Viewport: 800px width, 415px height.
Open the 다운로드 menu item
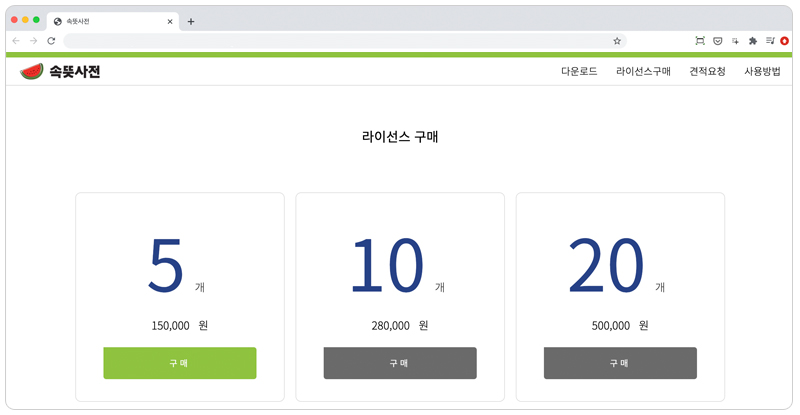click(x=579, y=71)
